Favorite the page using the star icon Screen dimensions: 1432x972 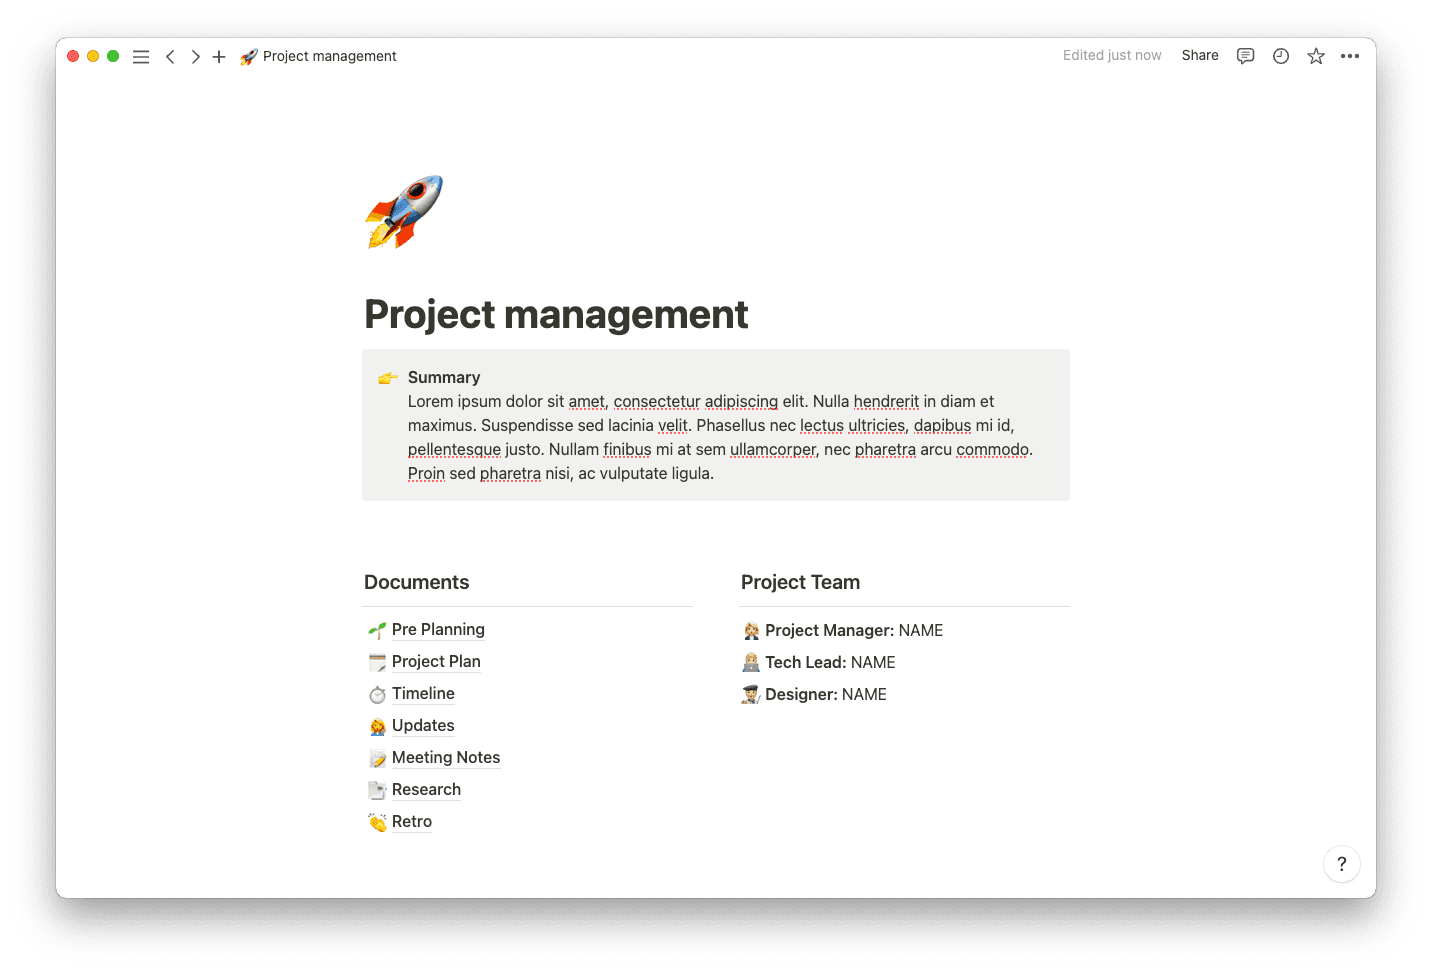coord(1315,57)
